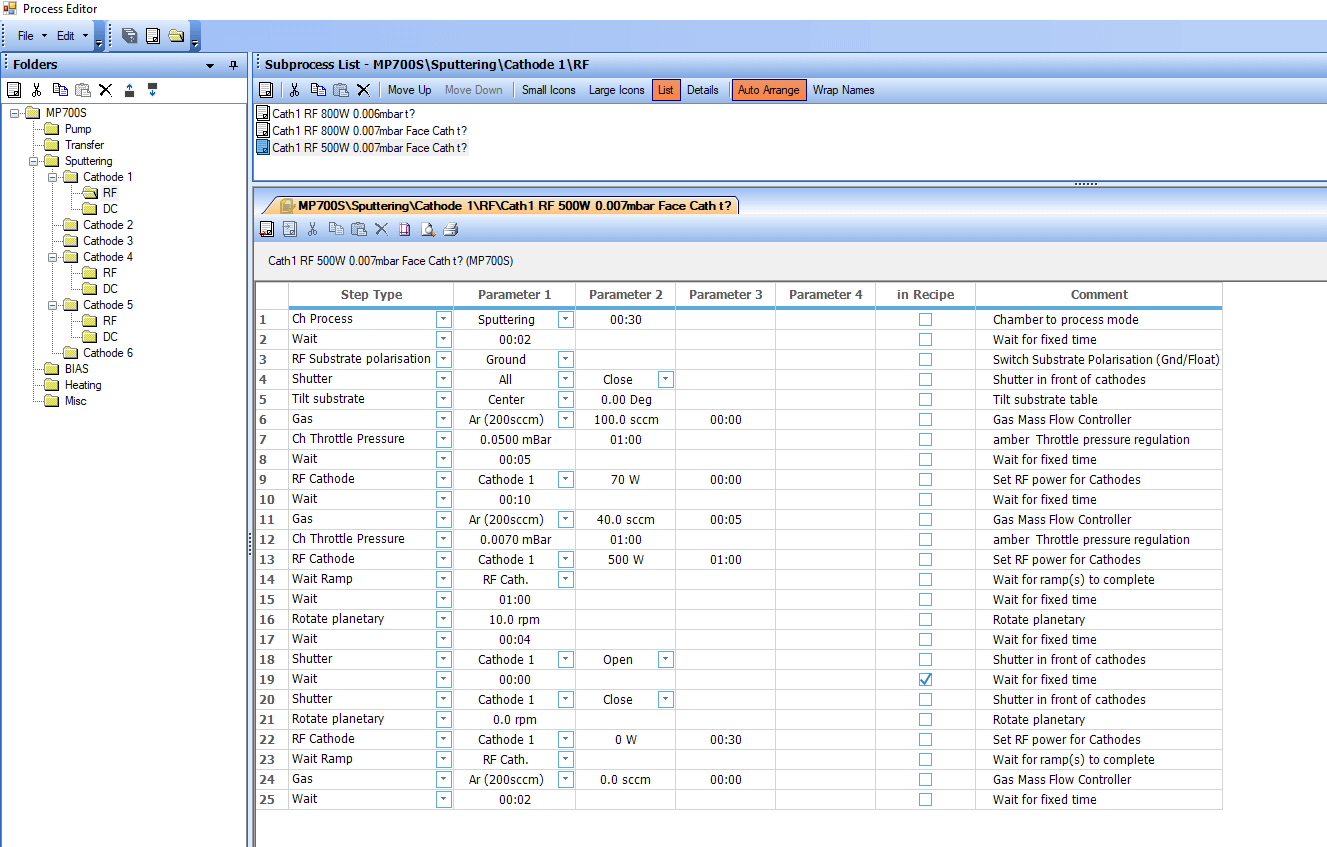
Task: Click the Save icon in the process editor toolbar
Action: (x=267, y=229)
